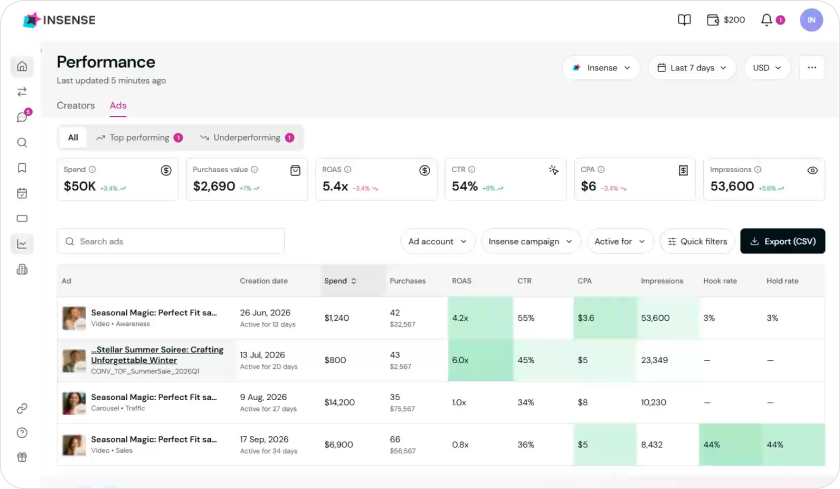Screen dimensions: 840x489
Task: Open the notifications bell
Action: tap(767, 20)
